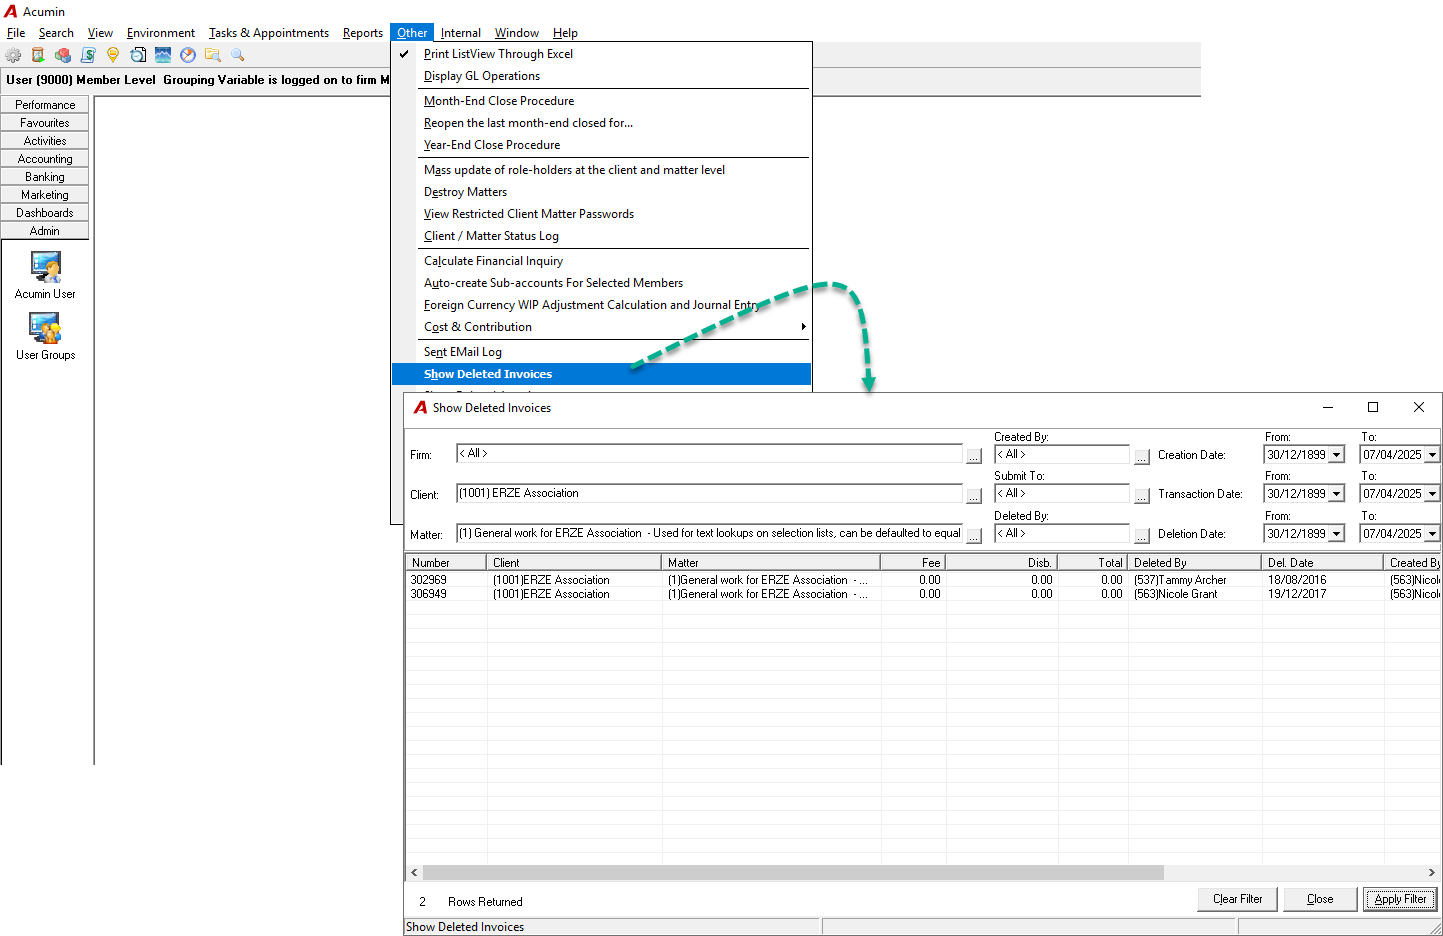Open Transaction Date To dropdown arrow
Viewport: 1443px width, 936px height.
coord(1432,494)
